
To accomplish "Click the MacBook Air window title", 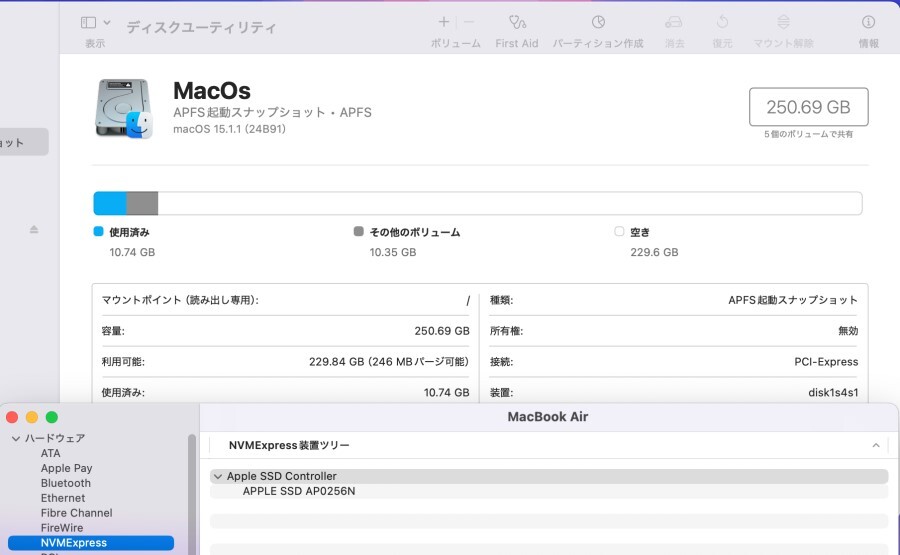I will pos(548,417).
